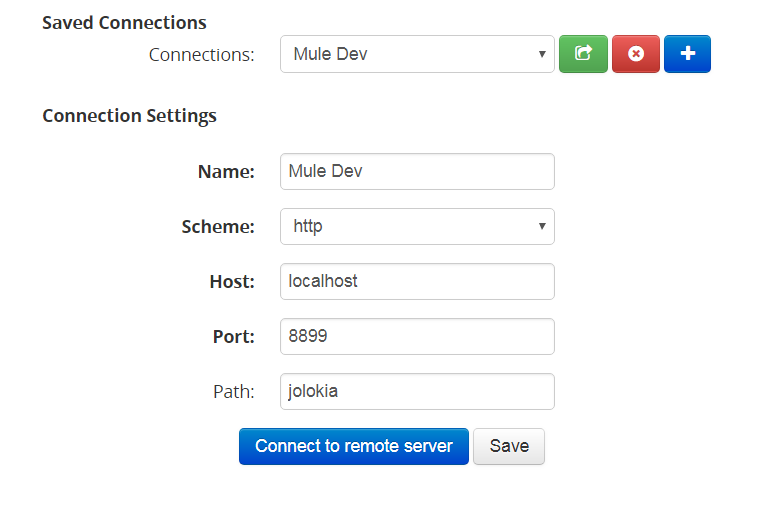765x516 pixels.
Task: Click the Host label
Action: pos(232,281)
